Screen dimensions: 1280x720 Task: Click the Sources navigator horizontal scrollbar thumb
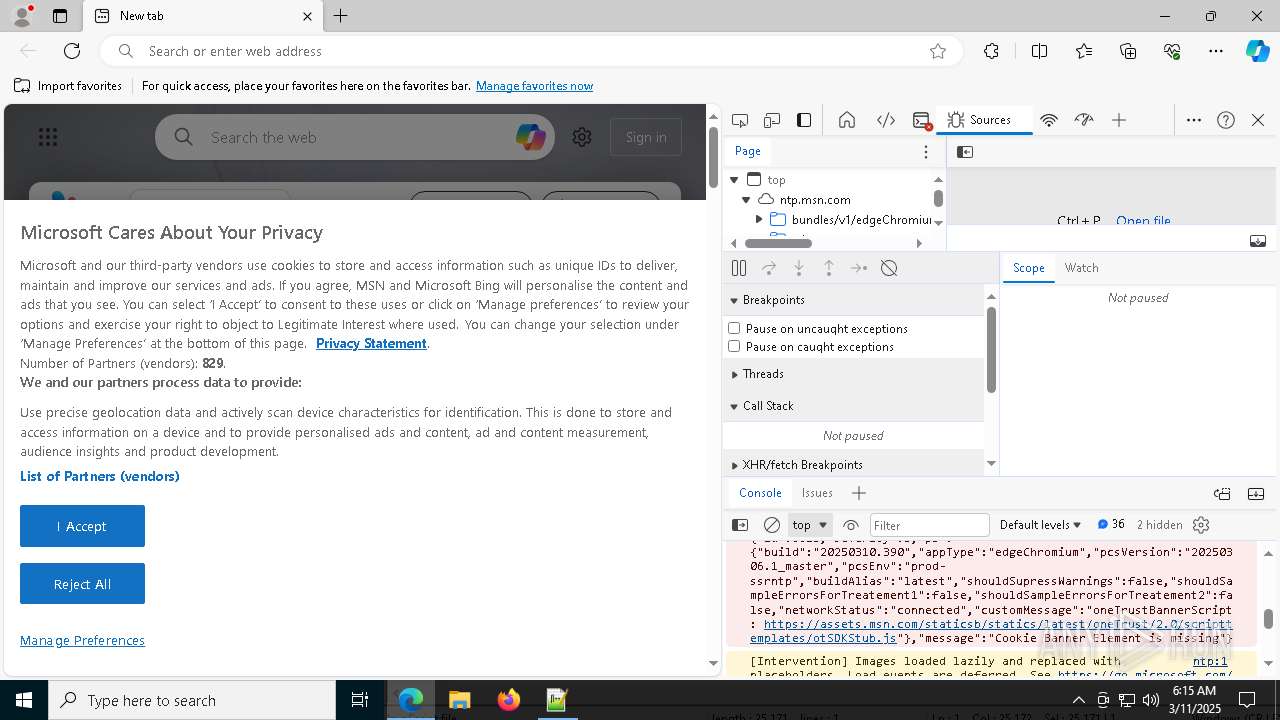(x=778, y=243)
